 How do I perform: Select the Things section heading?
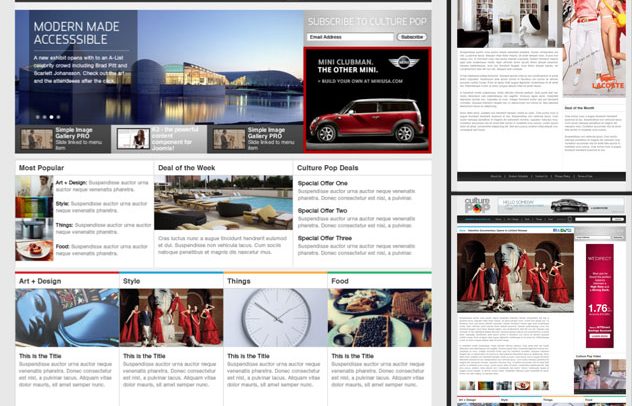[238, 282]
